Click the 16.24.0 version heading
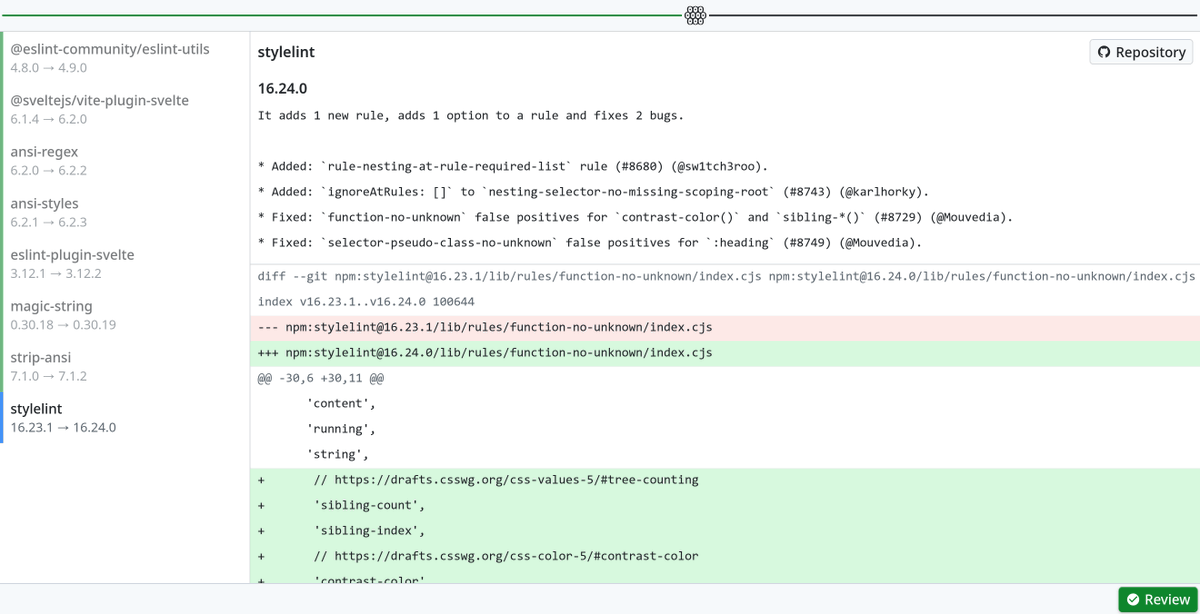 coord(282,88)
